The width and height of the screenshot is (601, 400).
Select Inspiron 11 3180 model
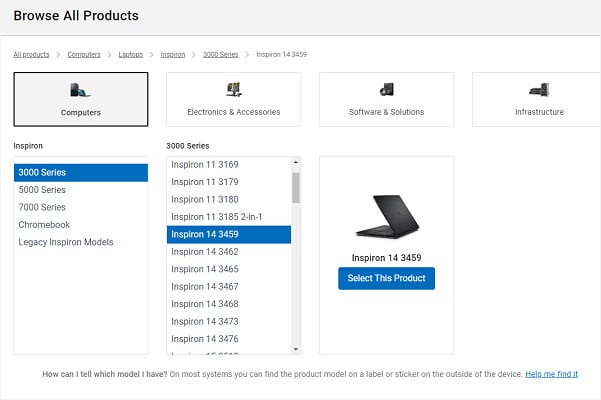[229, 200]
